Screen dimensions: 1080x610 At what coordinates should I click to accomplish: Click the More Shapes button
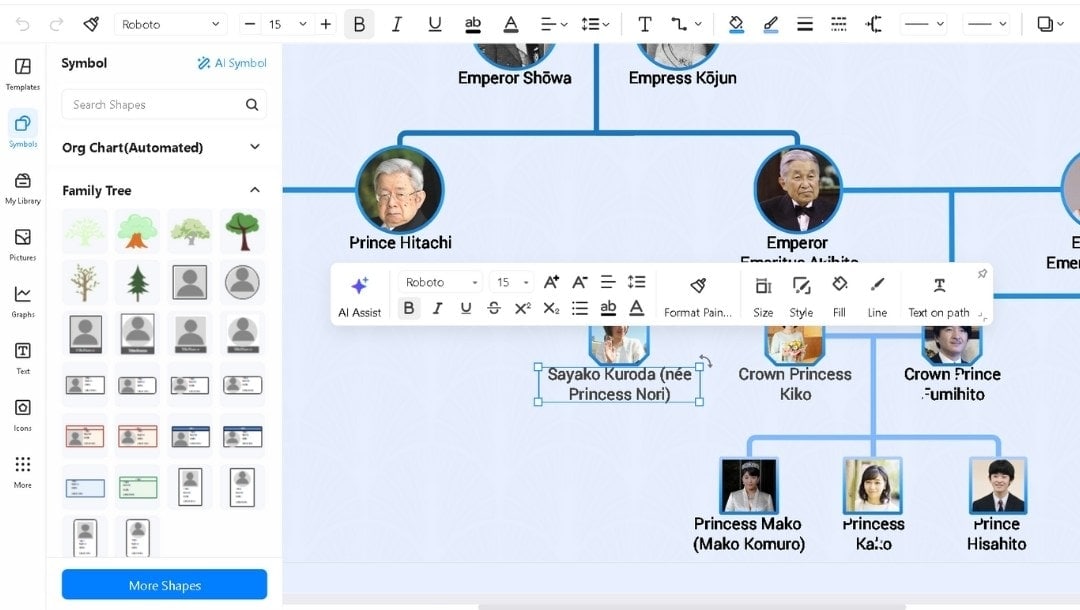pos(164,584)
